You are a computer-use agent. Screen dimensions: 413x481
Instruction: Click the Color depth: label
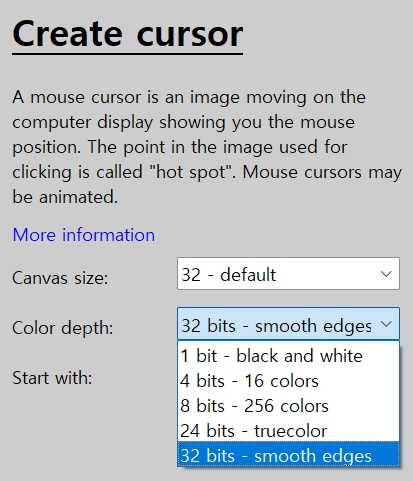click(63, 328)
